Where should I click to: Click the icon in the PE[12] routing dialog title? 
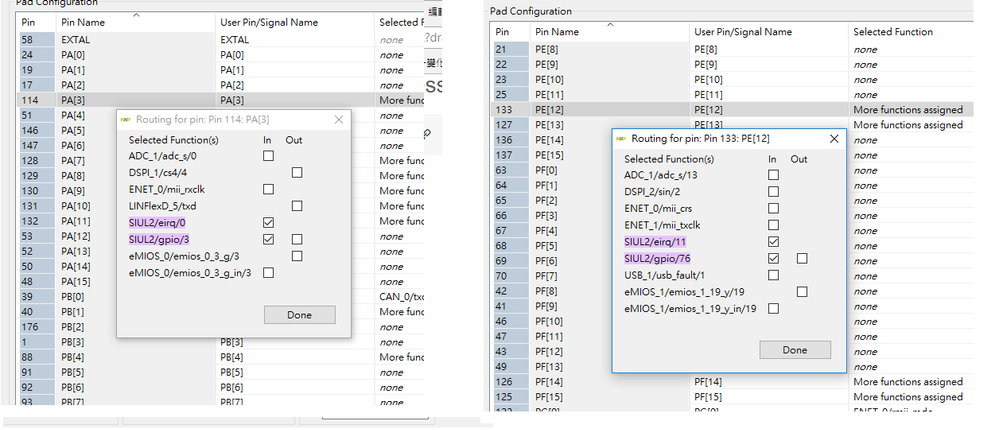point(622,138)
